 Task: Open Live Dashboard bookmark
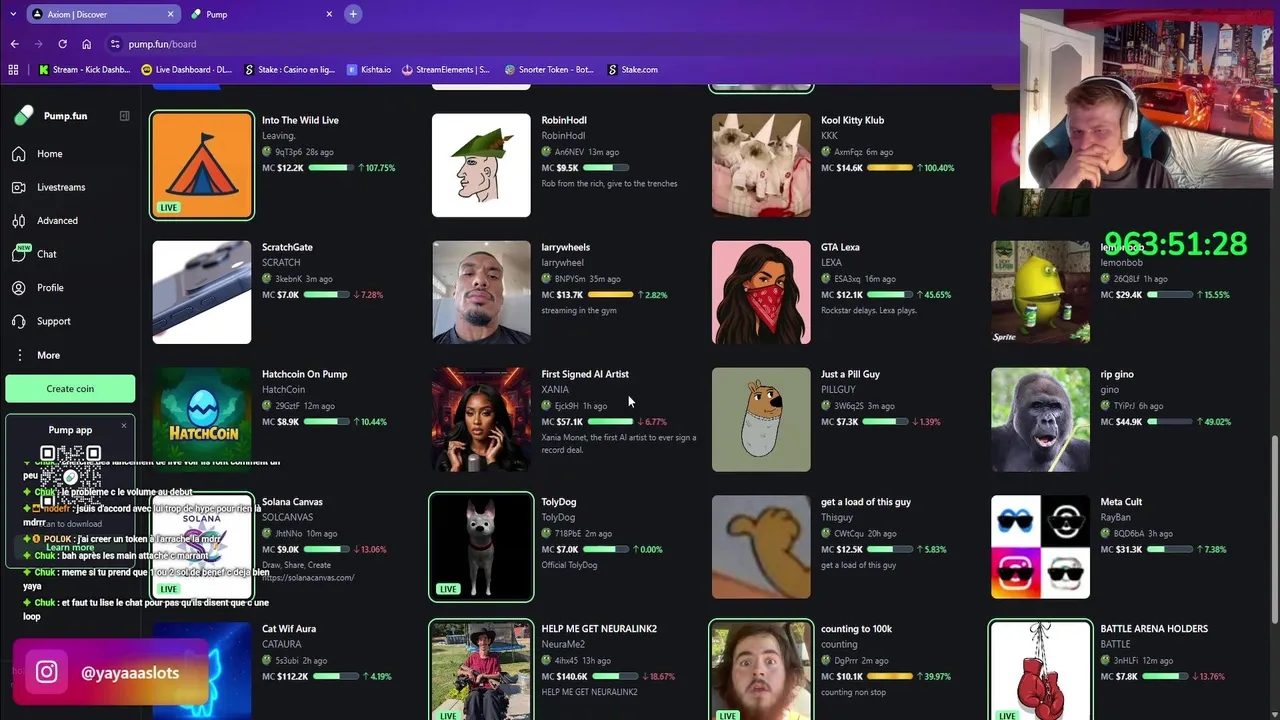click(x=187, y=70)
